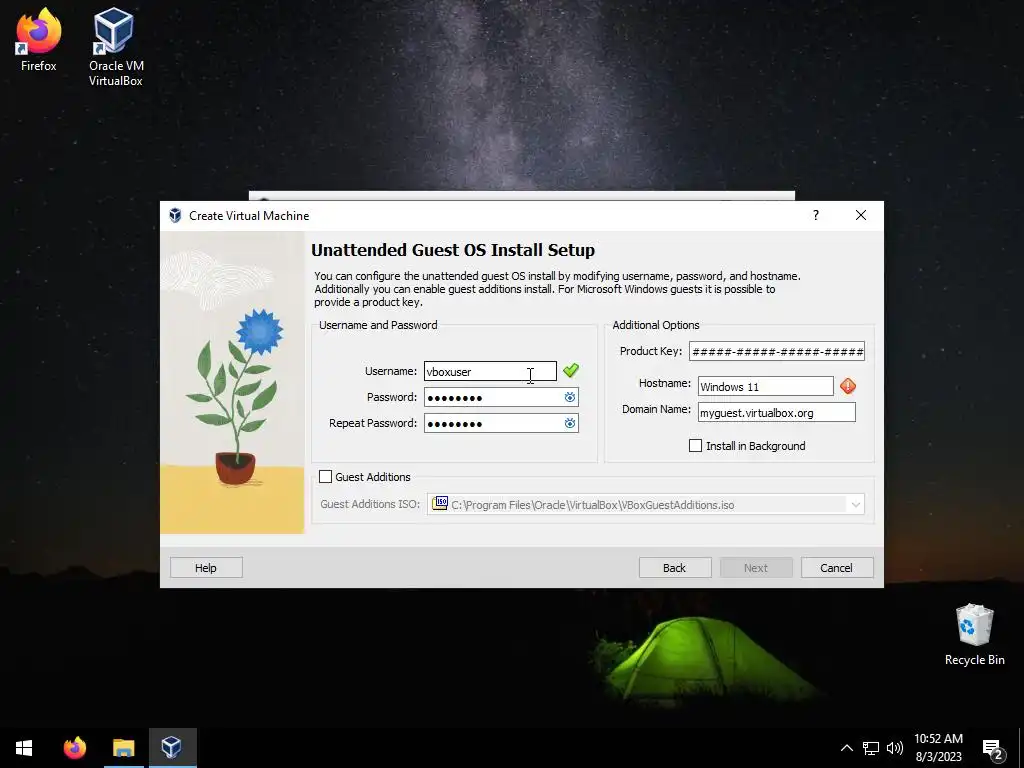Click the ISO file icon in Guest Additions ISO
The image size is (1024, 768).
[440, 504]
